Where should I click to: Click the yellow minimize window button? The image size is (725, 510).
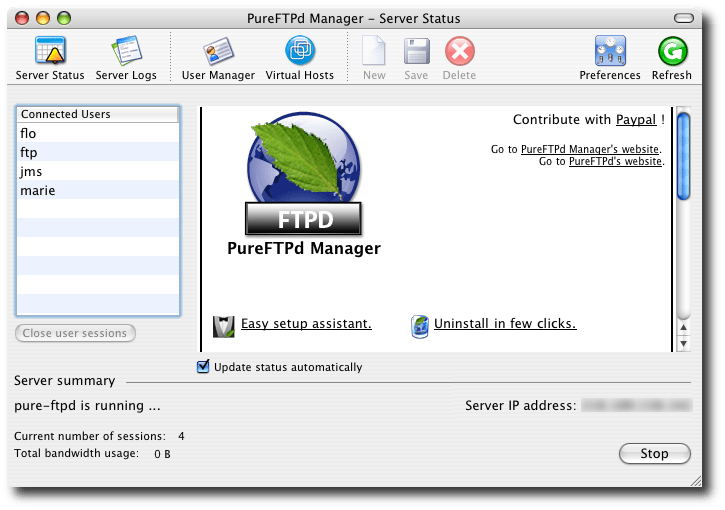[43, 18]
